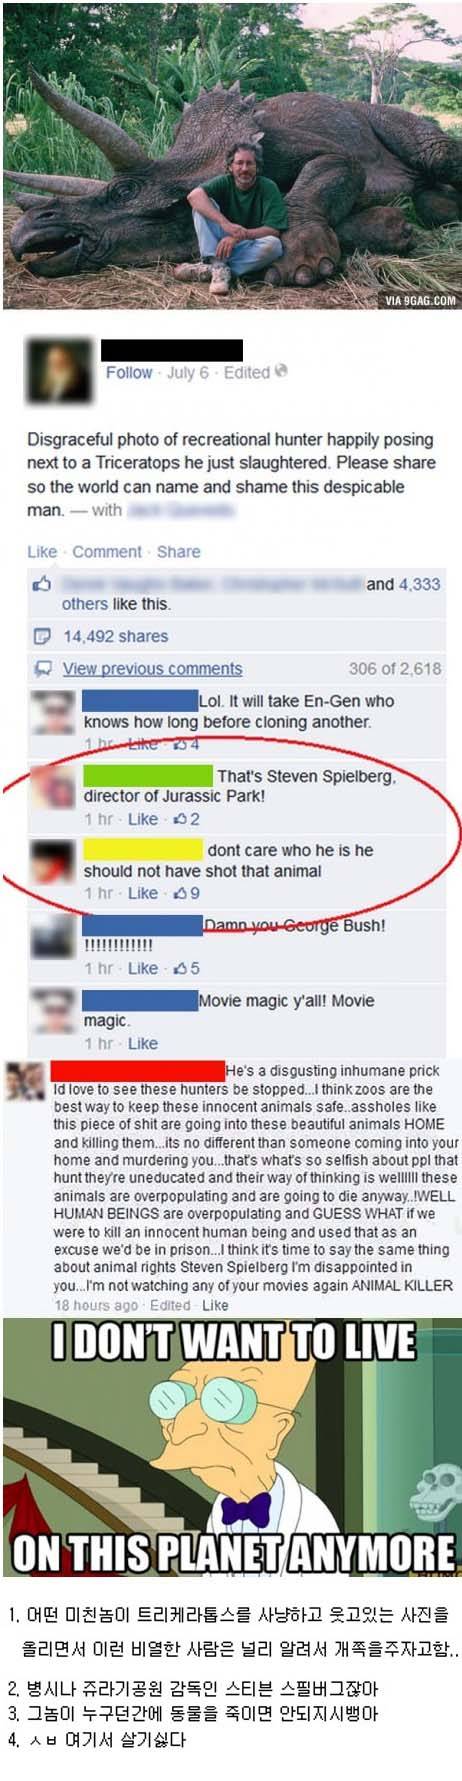Viewport: 462px width, 1781px height.
Task: Open Comment on the main post
Action: point(107,551)
